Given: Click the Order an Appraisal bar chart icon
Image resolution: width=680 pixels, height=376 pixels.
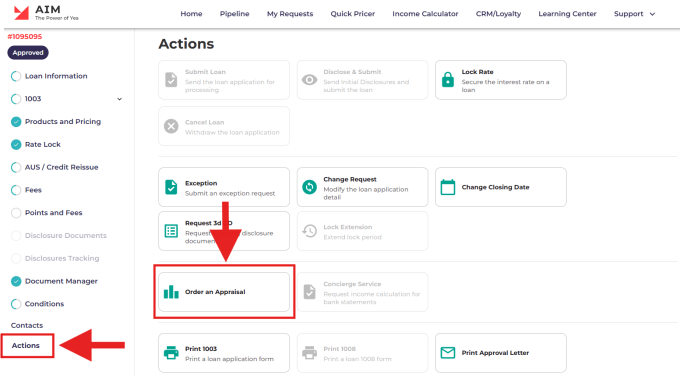Looking at the screenshot, I should (171, 291).
